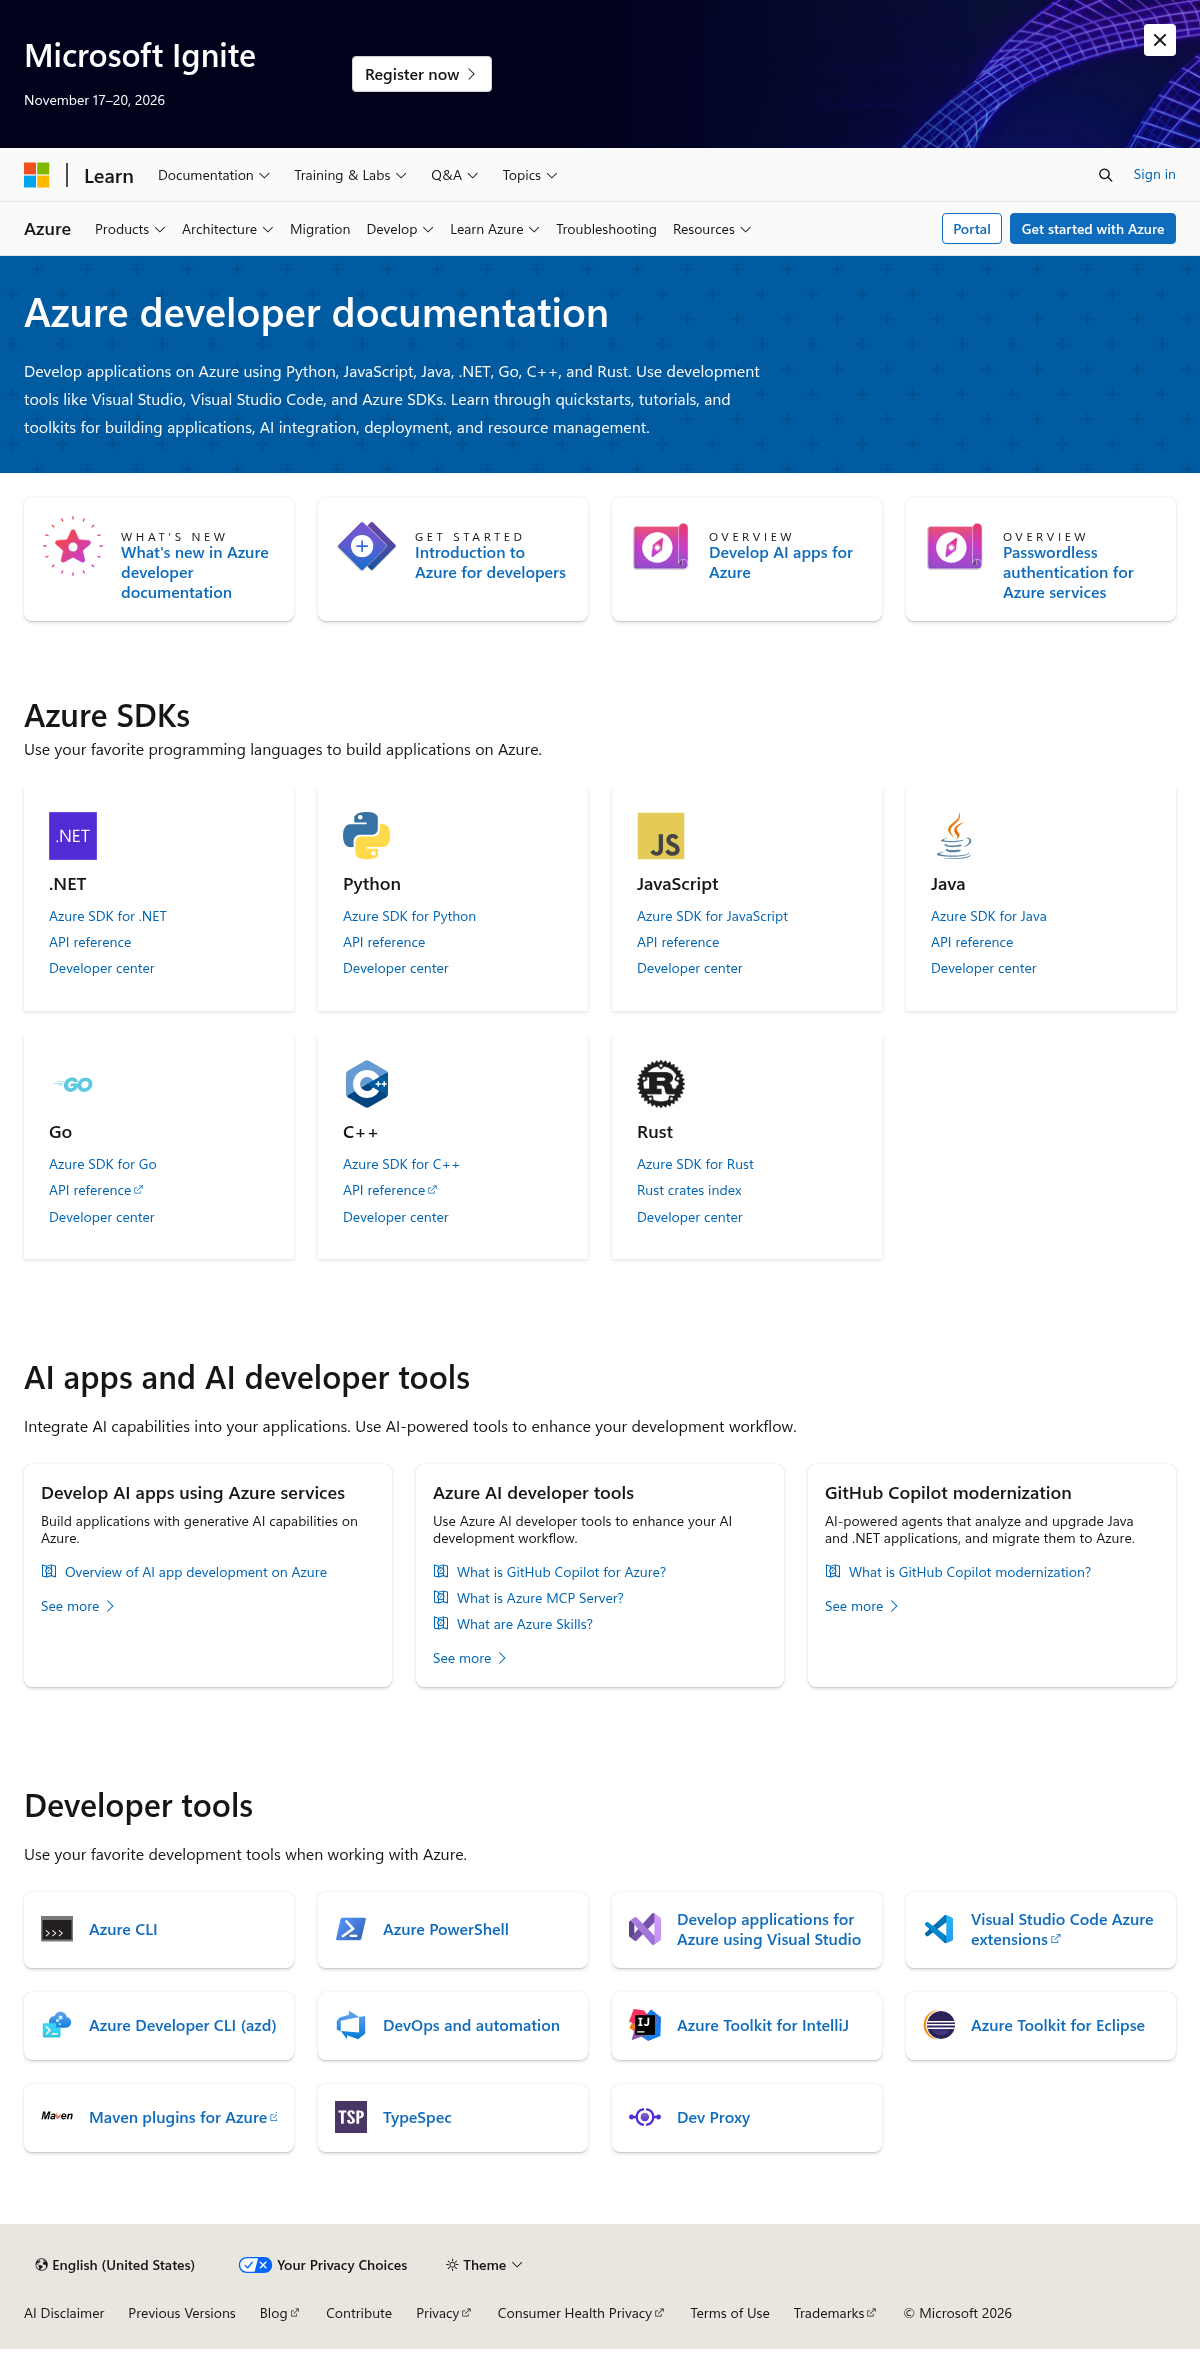This screenshot has height=2357, width=1200.
Task: Click the JavaScript JS logo icon
Action: (x=661, y=836)
